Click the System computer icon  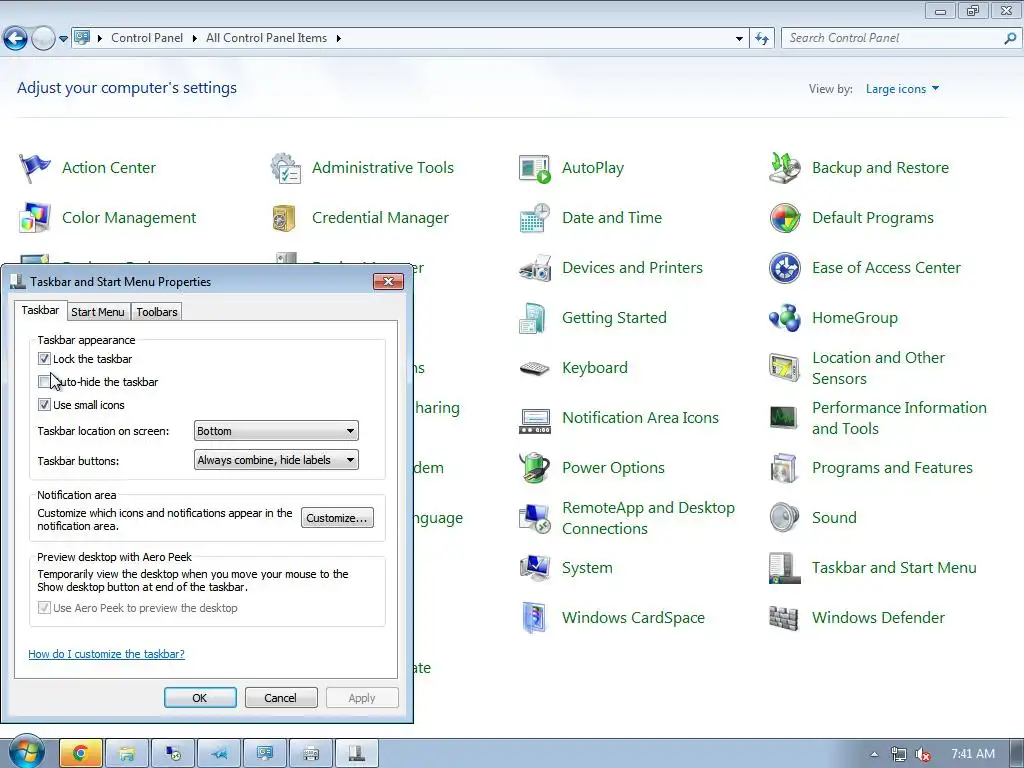535,568
